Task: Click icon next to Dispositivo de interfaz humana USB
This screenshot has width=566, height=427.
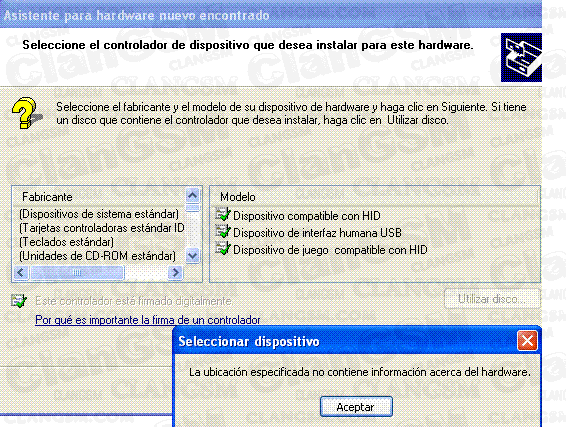Action: 223,231
